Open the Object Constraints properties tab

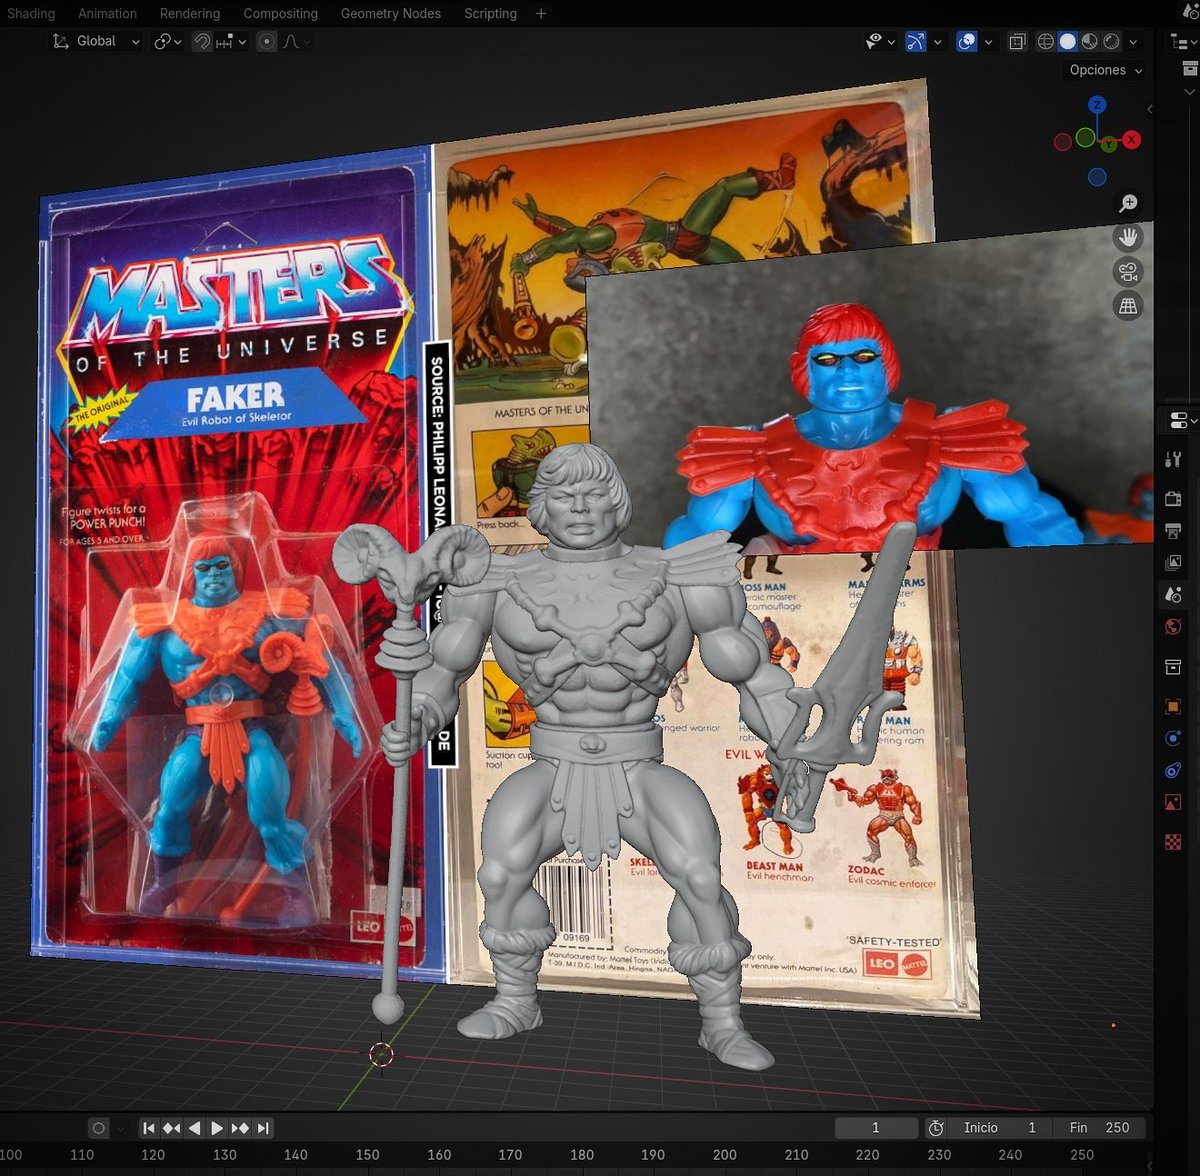[1174, 770]
